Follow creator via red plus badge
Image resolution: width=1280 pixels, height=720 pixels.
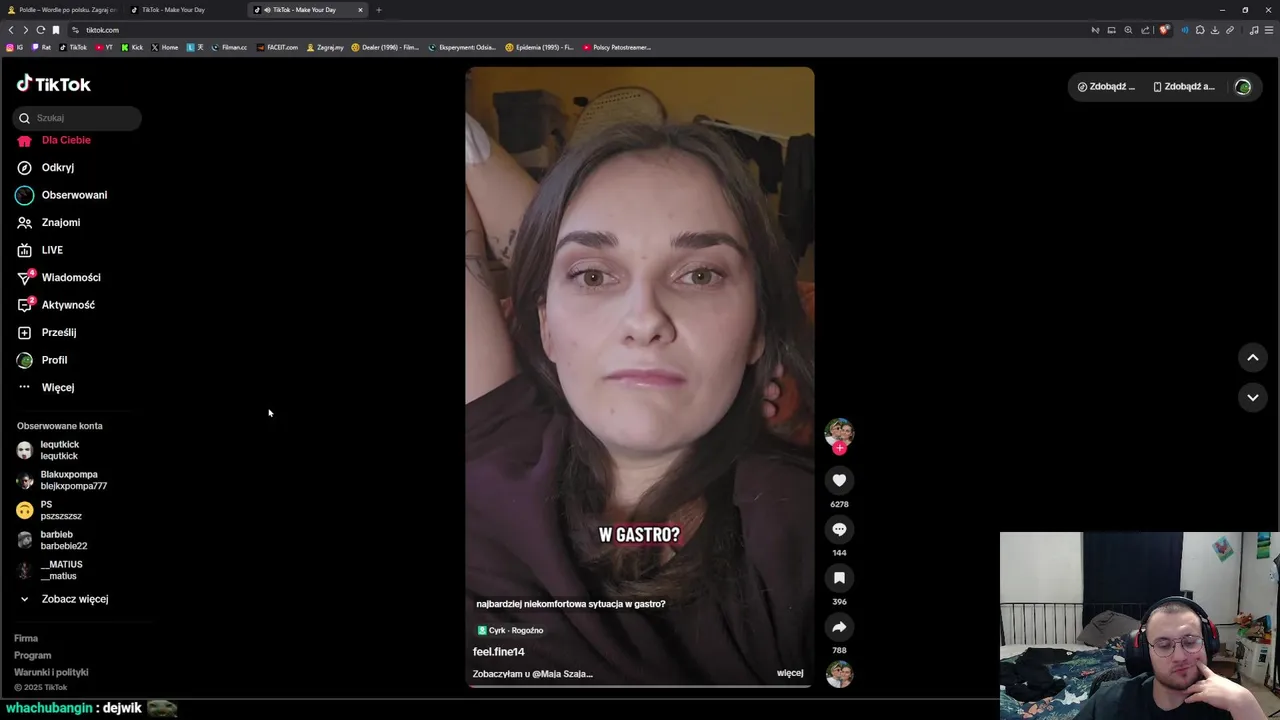839,448
